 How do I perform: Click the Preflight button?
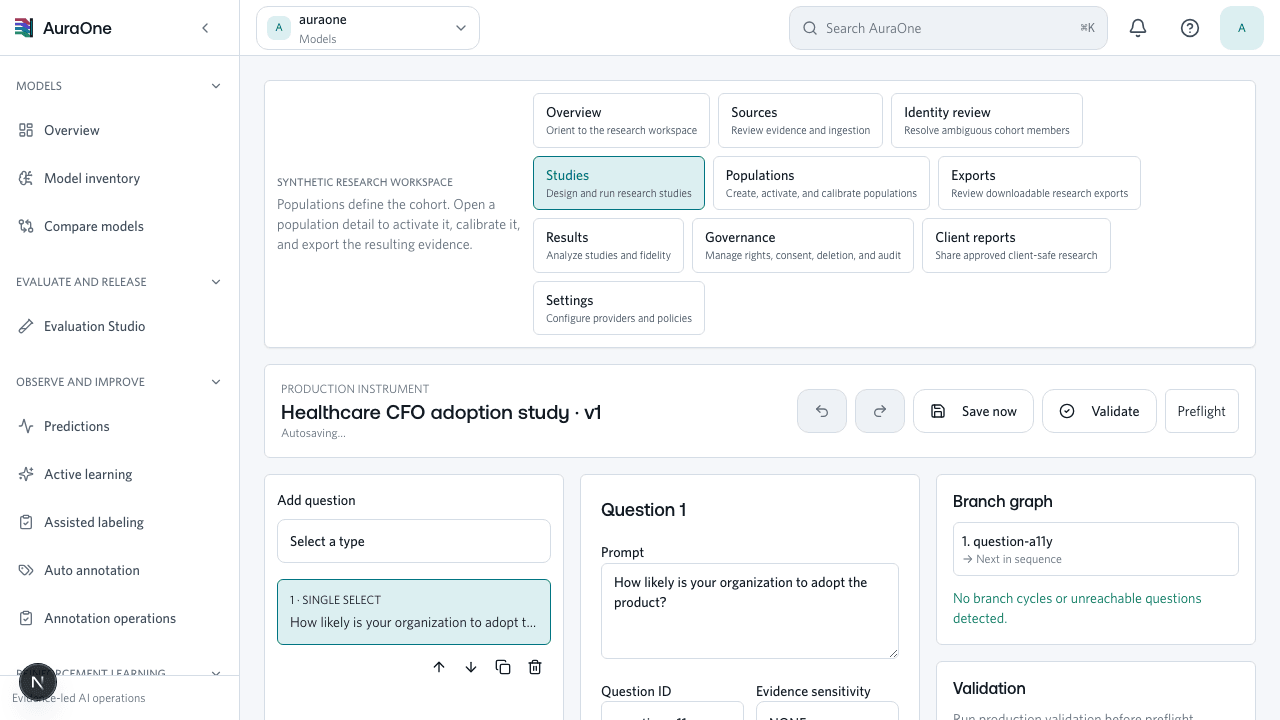pos(1202,411)
